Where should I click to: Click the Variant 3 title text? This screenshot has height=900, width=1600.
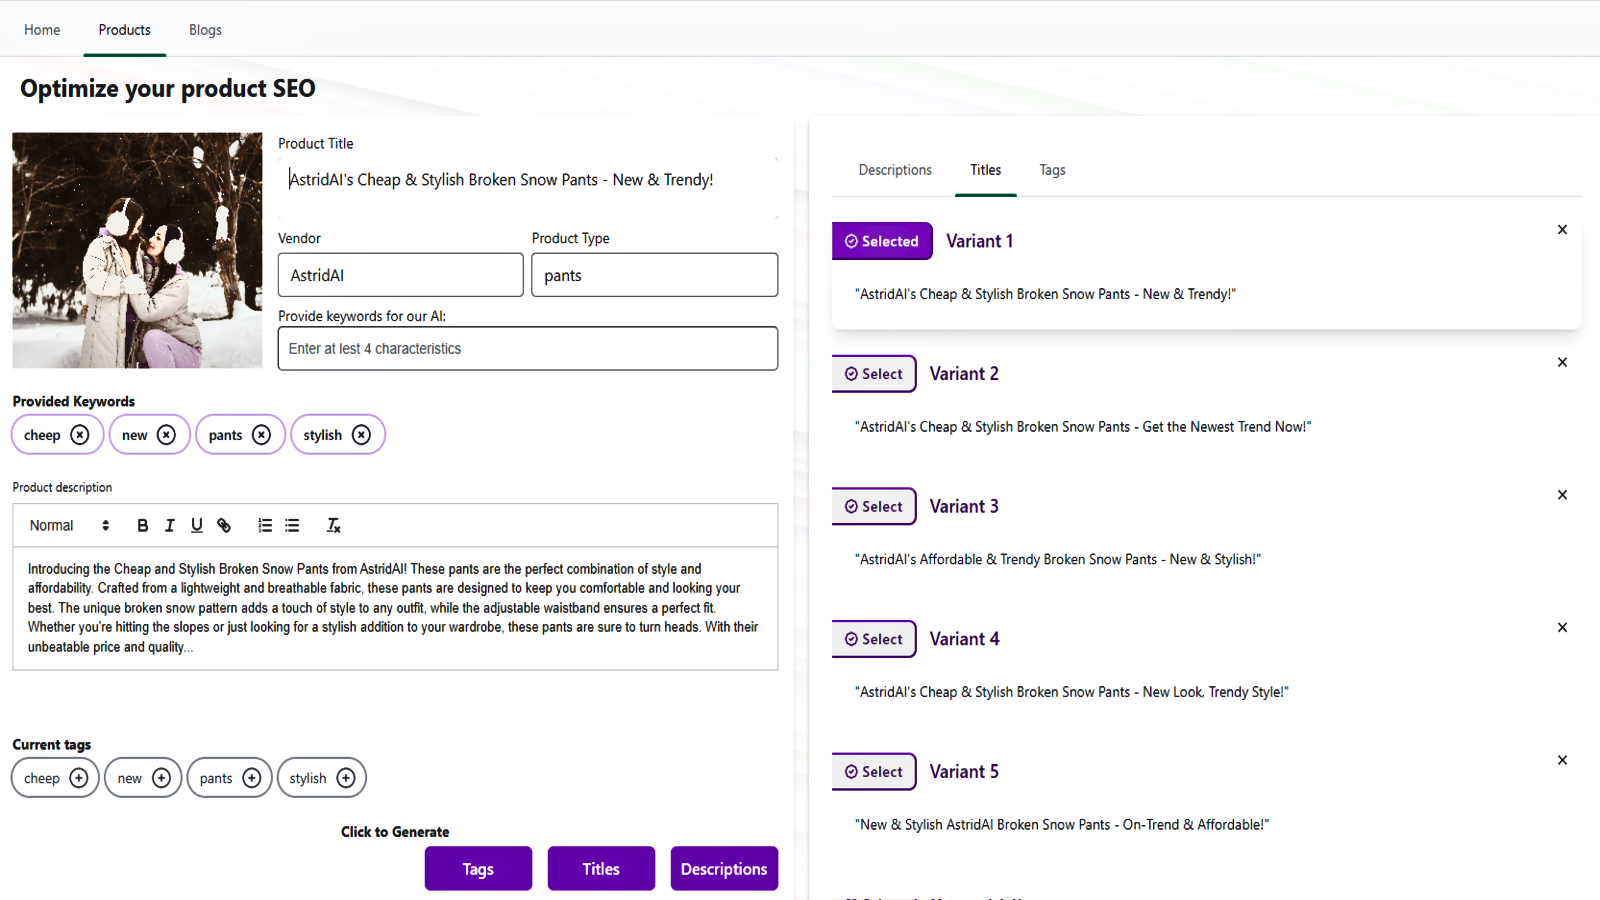click(x=1058, y=560)
